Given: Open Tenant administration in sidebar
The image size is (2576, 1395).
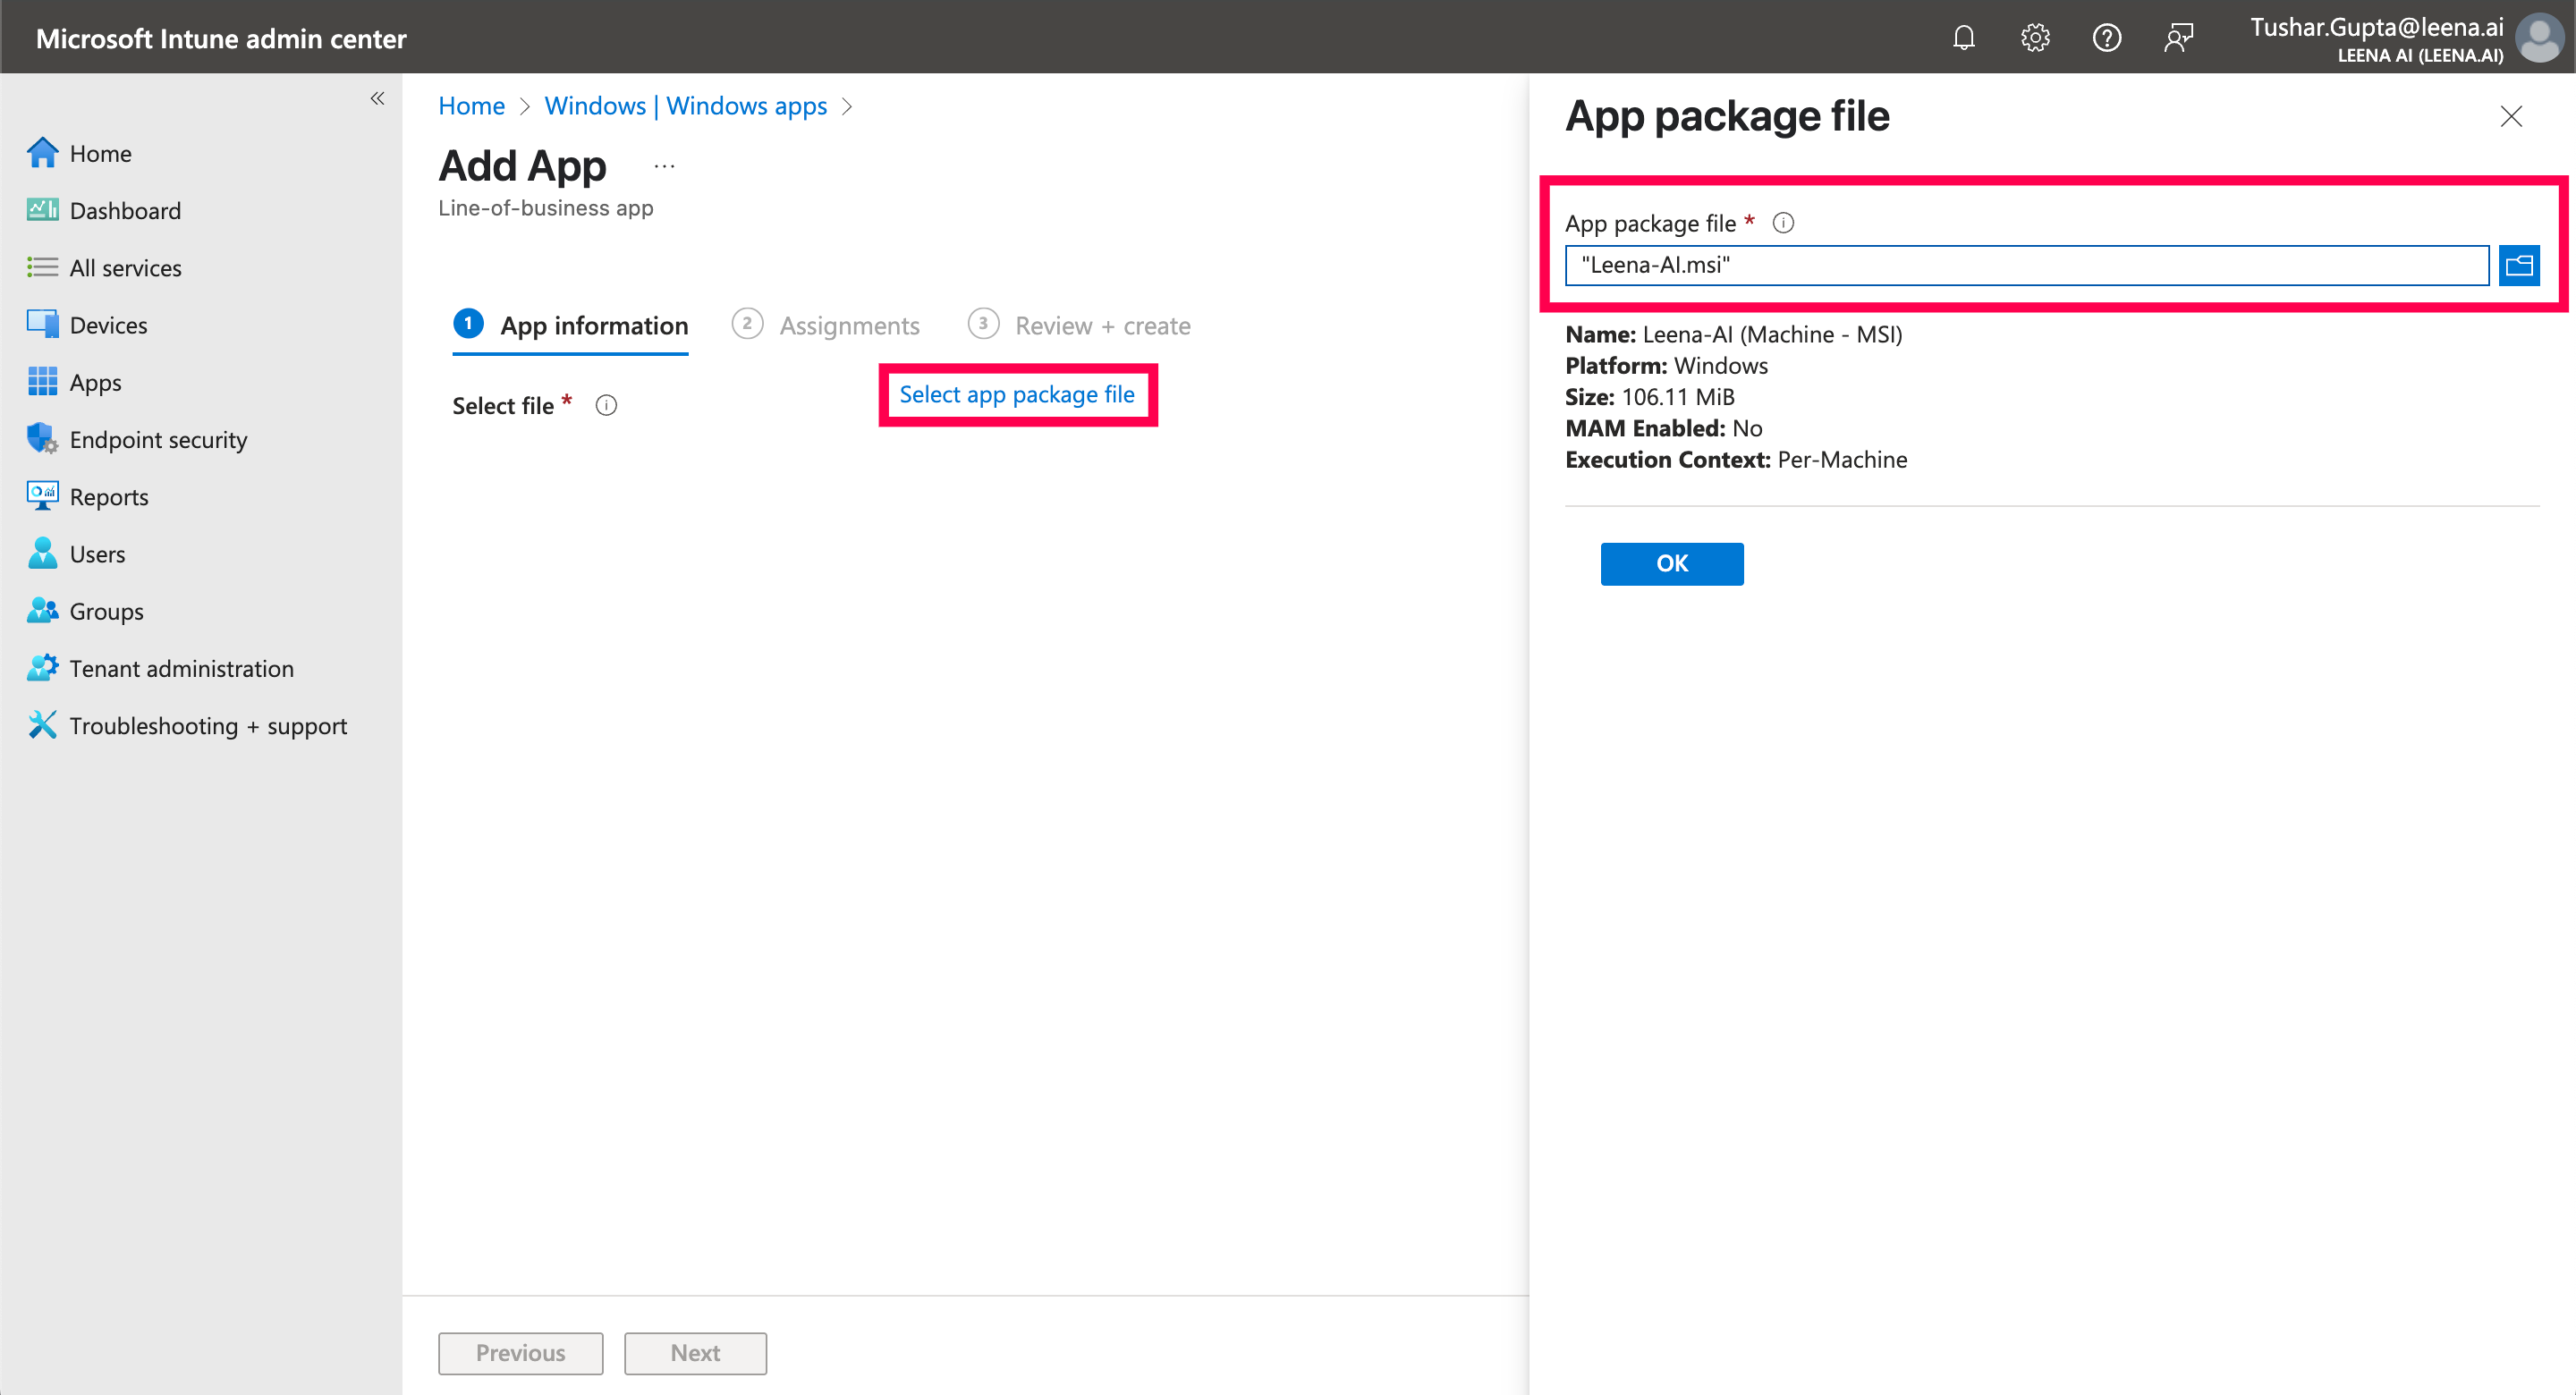Looking at the screenshot, I should pyautogui.click(x=181, y=668).
